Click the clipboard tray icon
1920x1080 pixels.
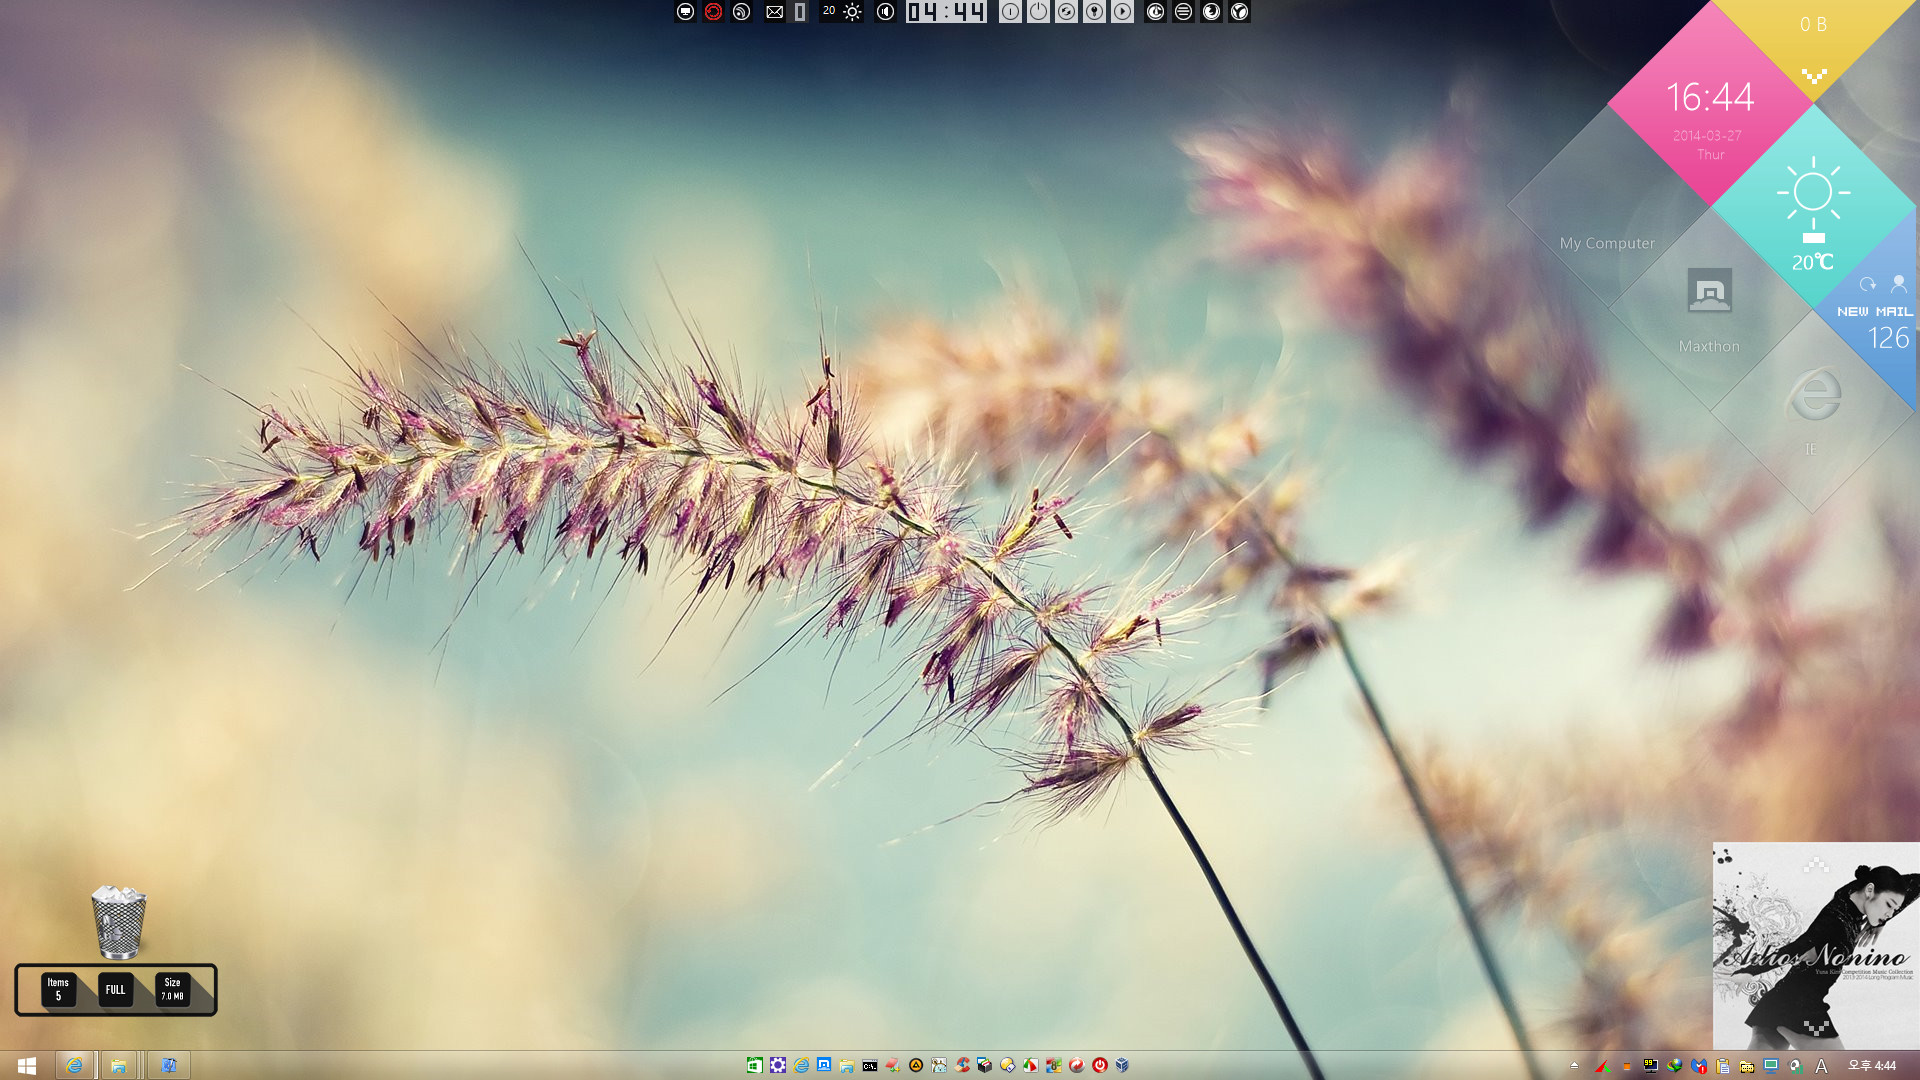(x=1723, y=1066)
